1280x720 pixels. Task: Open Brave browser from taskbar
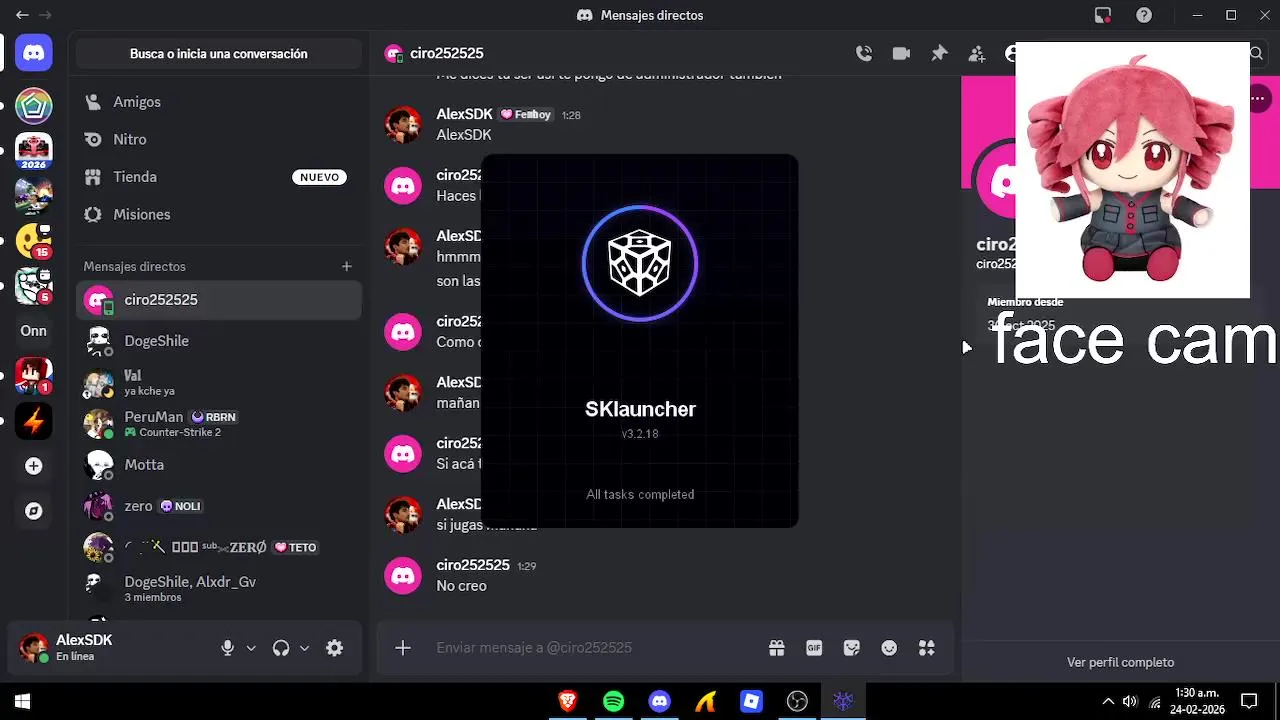pos(567,702)
